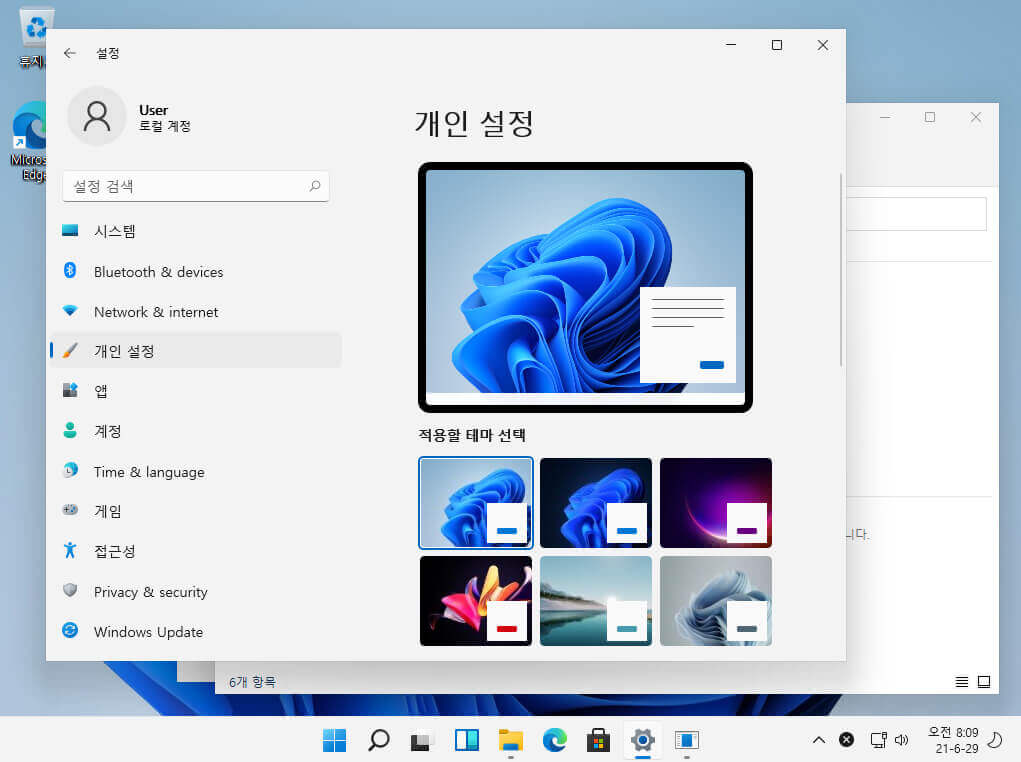Expand the hidden system tray icons chevron
The width and height of the screenshot is (1021, 762).
pyautogui.click(x=819, y=740)
